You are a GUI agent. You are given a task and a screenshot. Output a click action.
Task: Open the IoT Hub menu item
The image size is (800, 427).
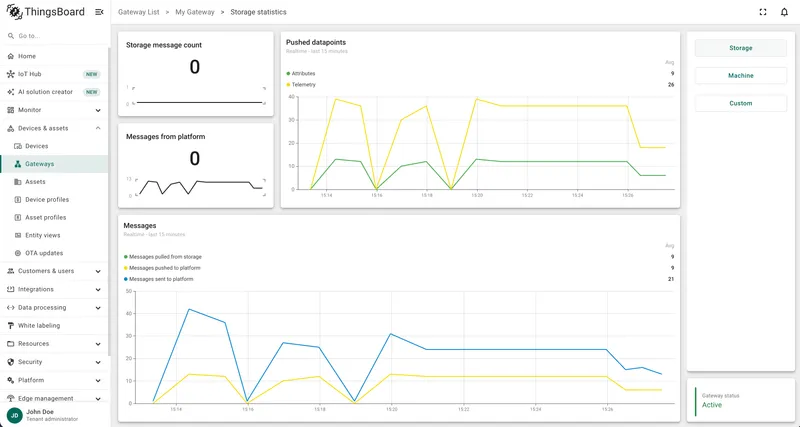click(54, 74)
